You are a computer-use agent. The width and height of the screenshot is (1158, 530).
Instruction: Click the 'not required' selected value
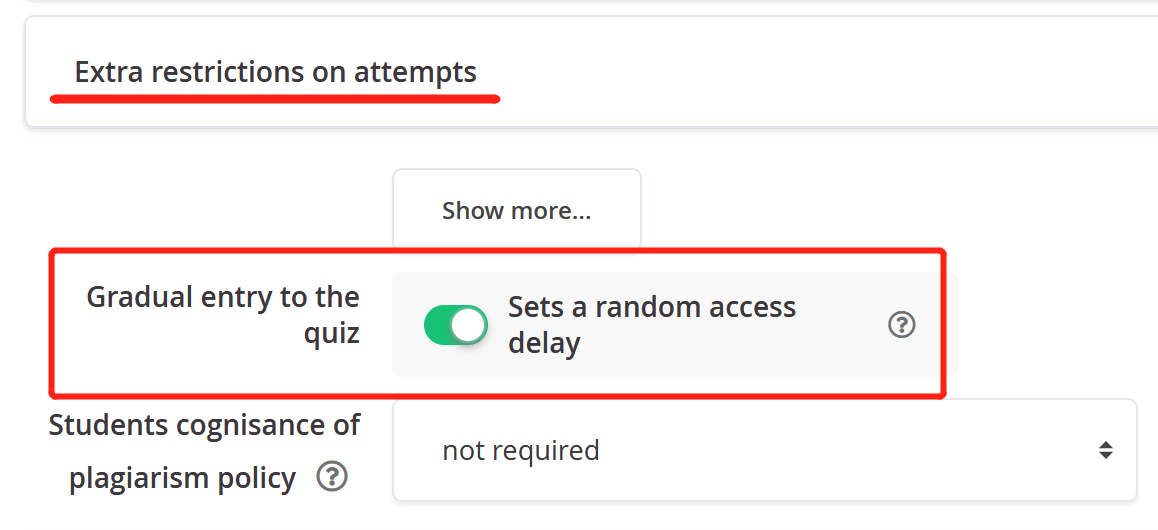point(521,450)
